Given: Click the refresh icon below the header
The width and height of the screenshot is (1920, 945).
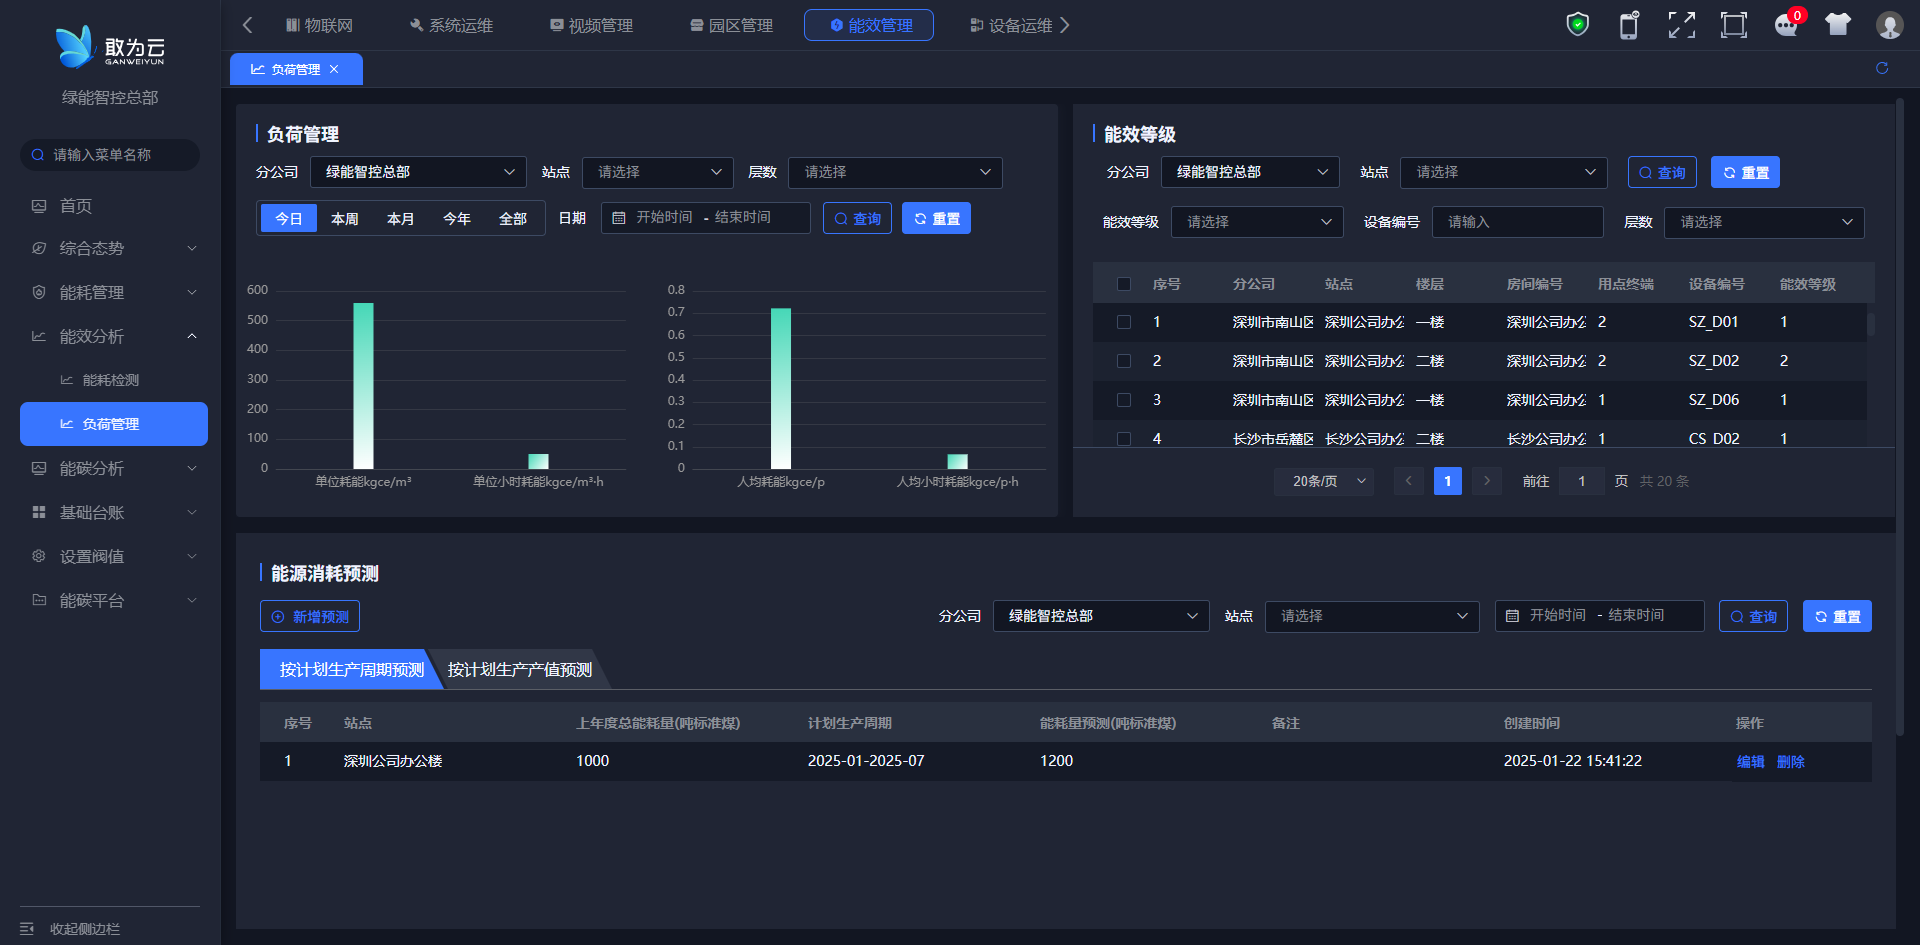Looking at the screenshot, I should pos(1881,68).
